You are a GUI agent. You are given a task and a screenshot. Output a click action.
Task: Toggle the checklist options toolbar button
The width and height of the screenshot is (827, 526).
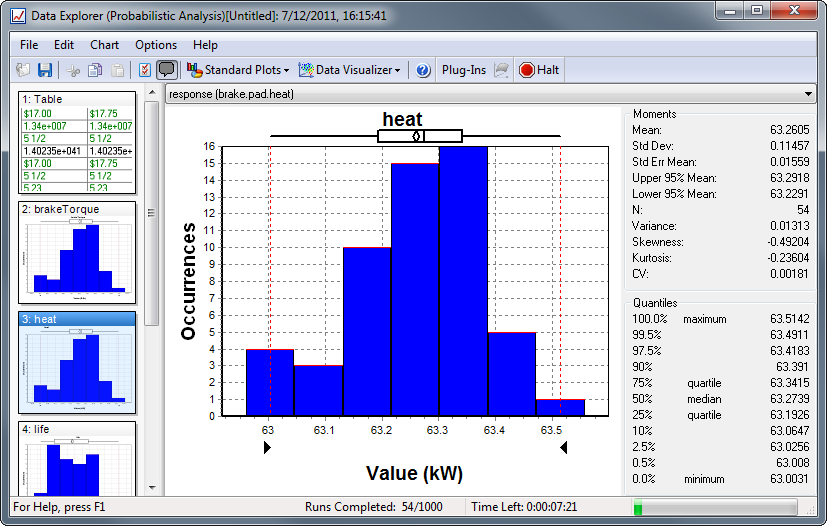[144, 70]
